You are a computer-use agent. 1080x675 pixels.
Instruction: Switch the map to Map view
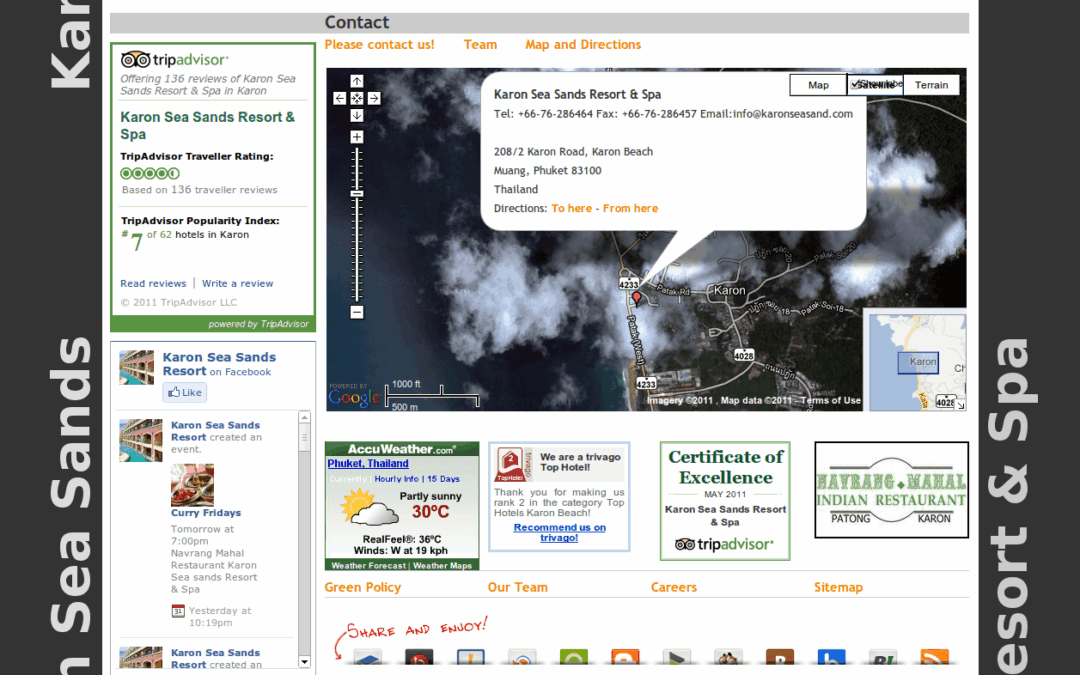coord(818,85)
